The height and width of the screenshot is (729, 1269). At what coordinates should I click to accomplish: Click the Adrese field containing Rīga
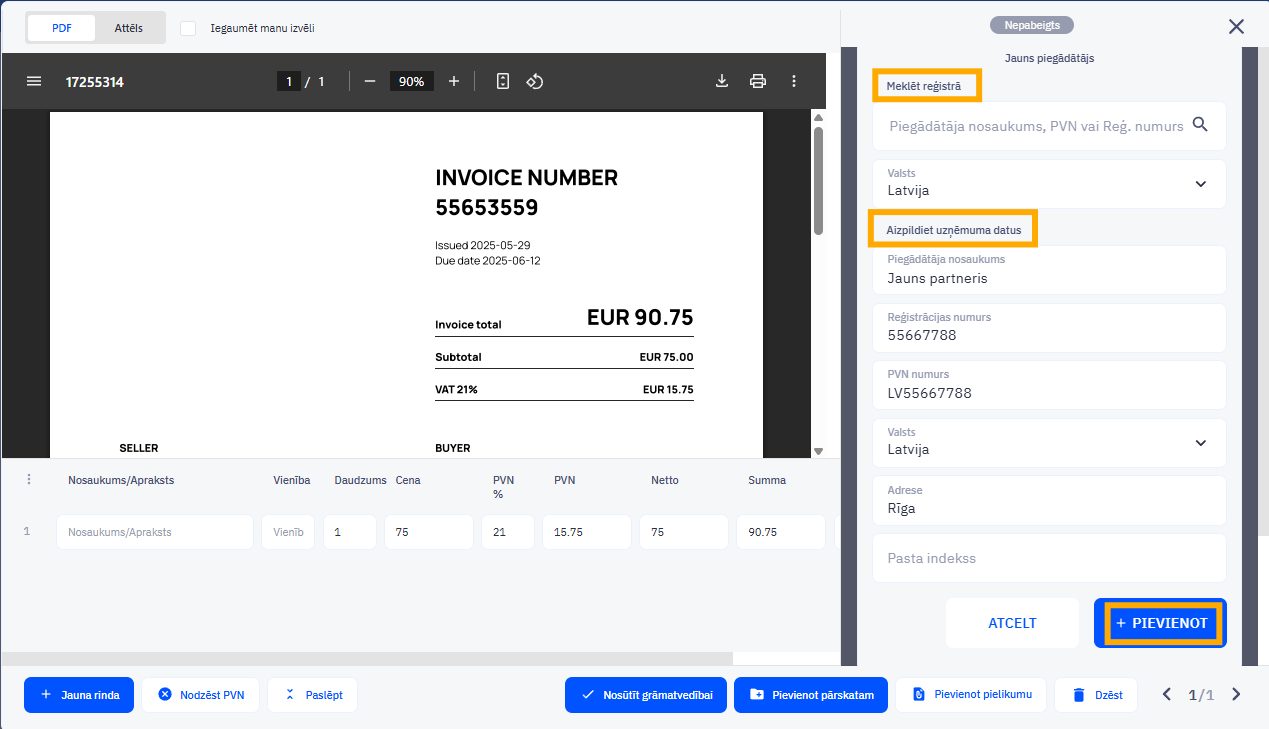tap(1049, 500)
